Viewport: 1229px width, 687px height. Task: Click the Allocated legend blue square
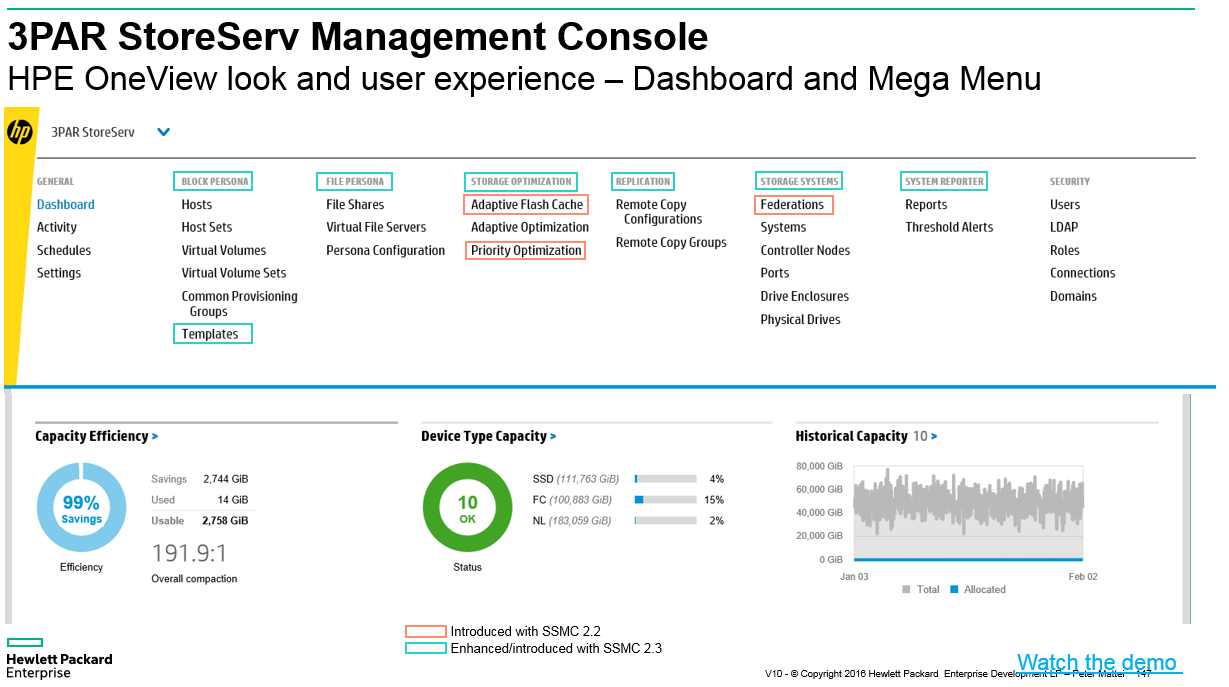[x=954, y=590]
